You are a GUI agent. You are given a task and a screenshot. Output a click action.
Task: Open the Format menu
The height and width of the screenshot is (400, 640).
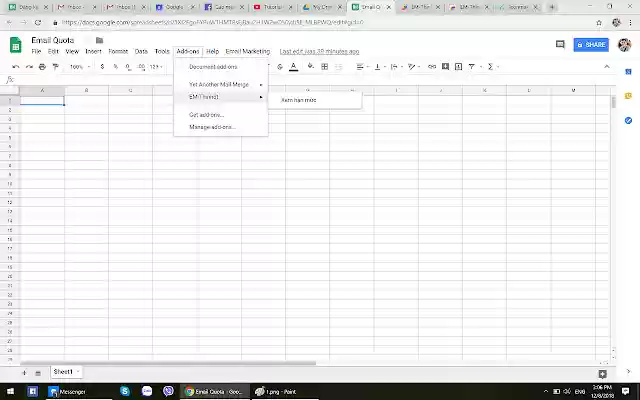point(118,51)
